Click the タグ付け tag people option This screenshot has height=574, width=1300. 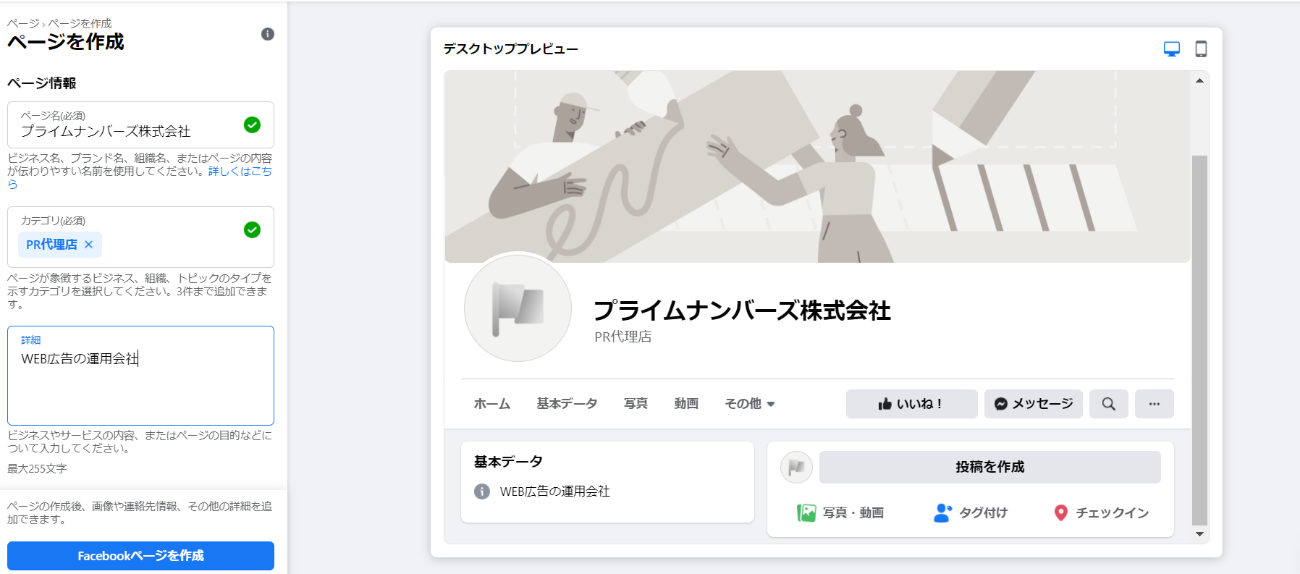(970, 513)
